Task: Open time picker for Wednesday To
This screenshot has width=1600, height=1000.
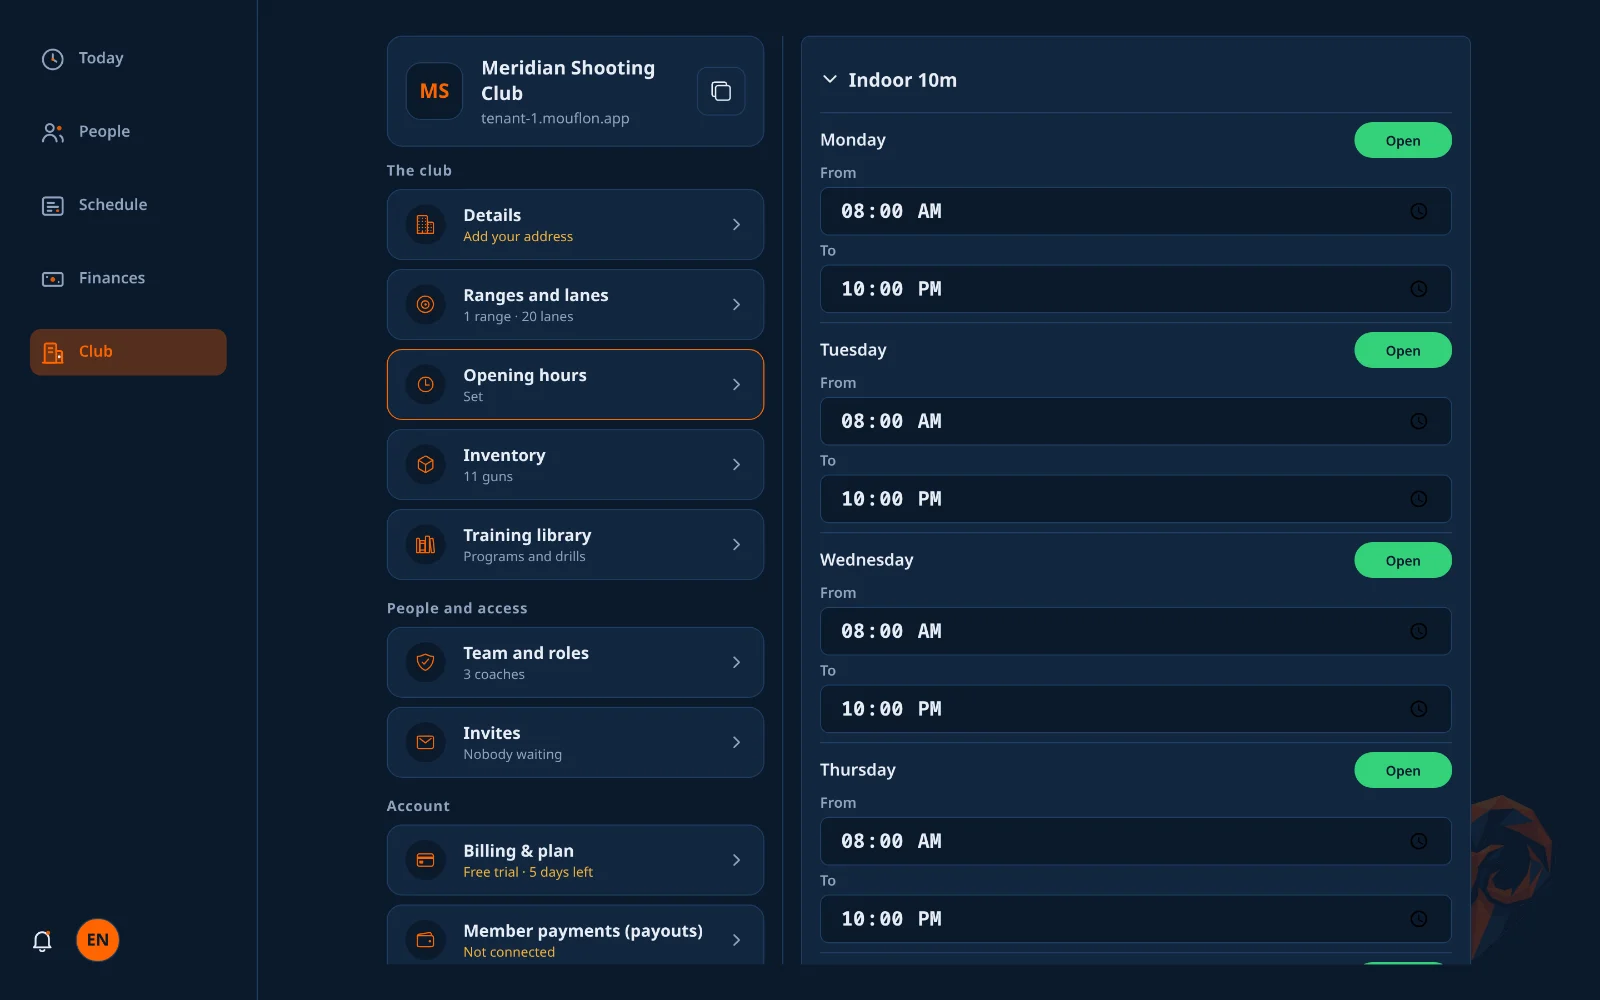Action: (1418, 709)
